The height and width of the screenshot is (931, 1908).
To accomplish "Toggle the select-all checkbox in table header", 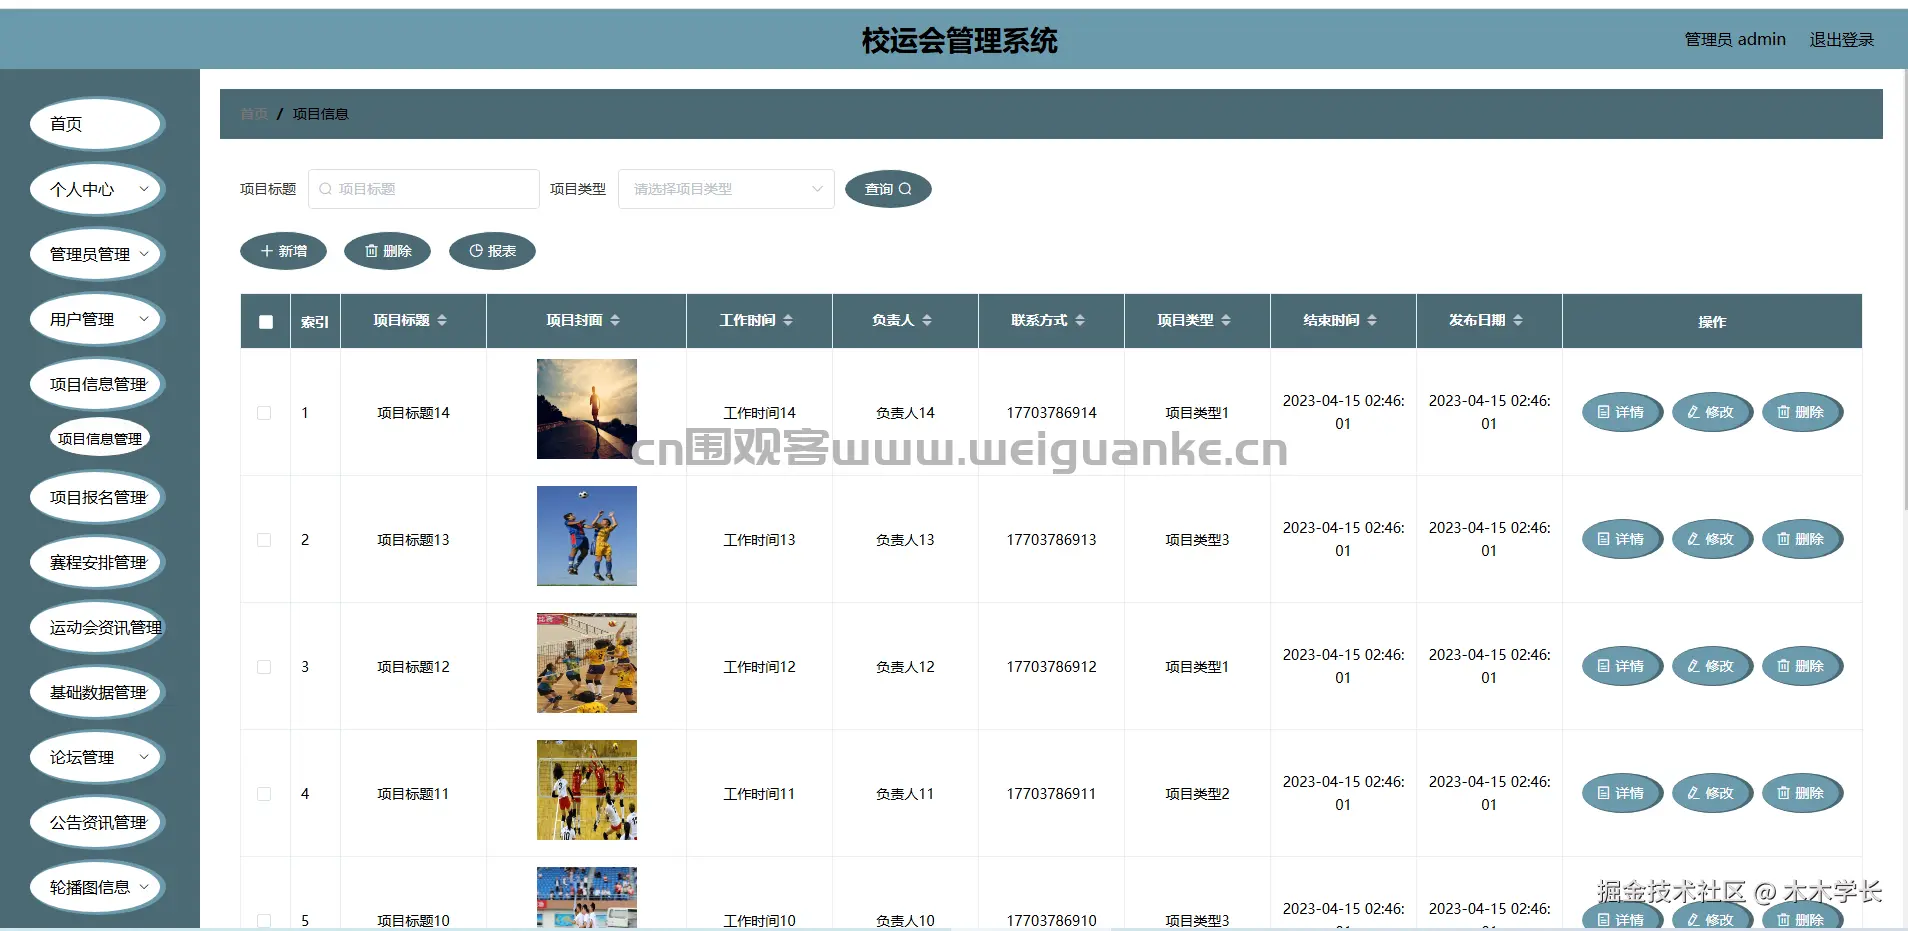I will click(265, 322).
